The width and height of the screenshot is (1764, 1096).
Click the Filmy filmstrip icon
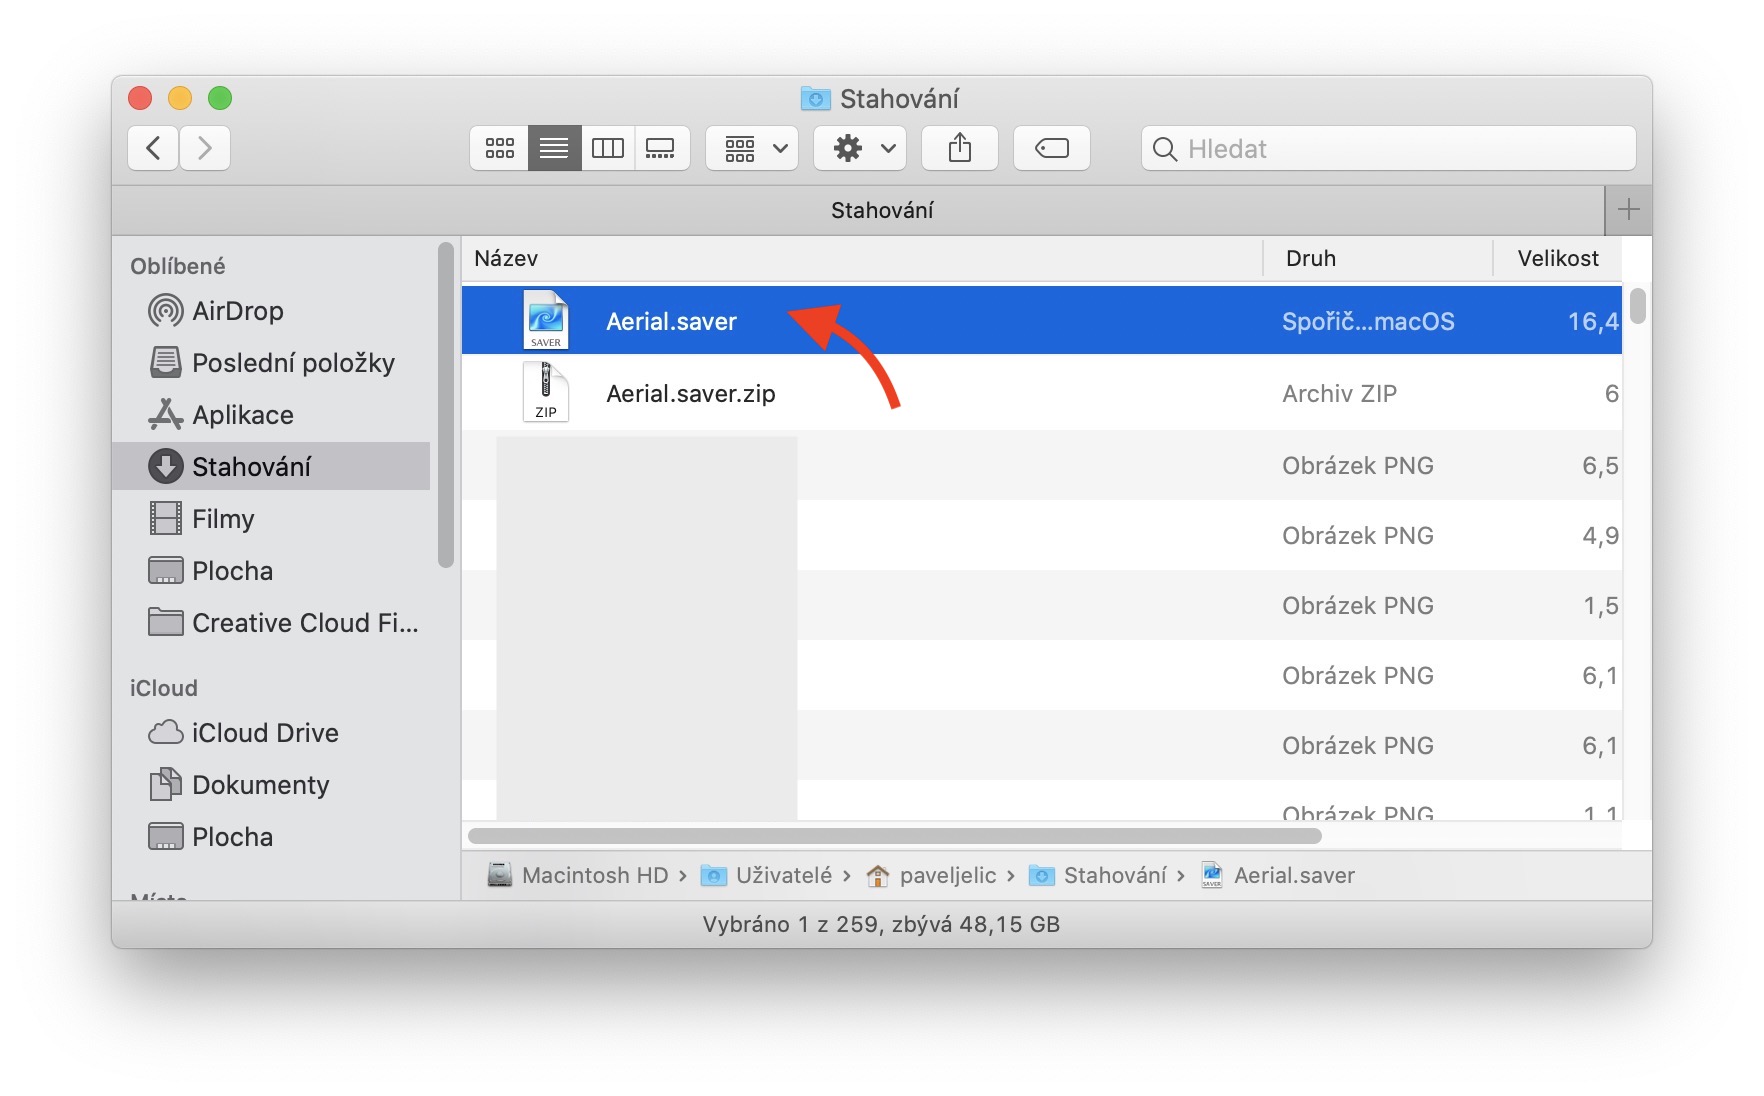tap(165, 518)
